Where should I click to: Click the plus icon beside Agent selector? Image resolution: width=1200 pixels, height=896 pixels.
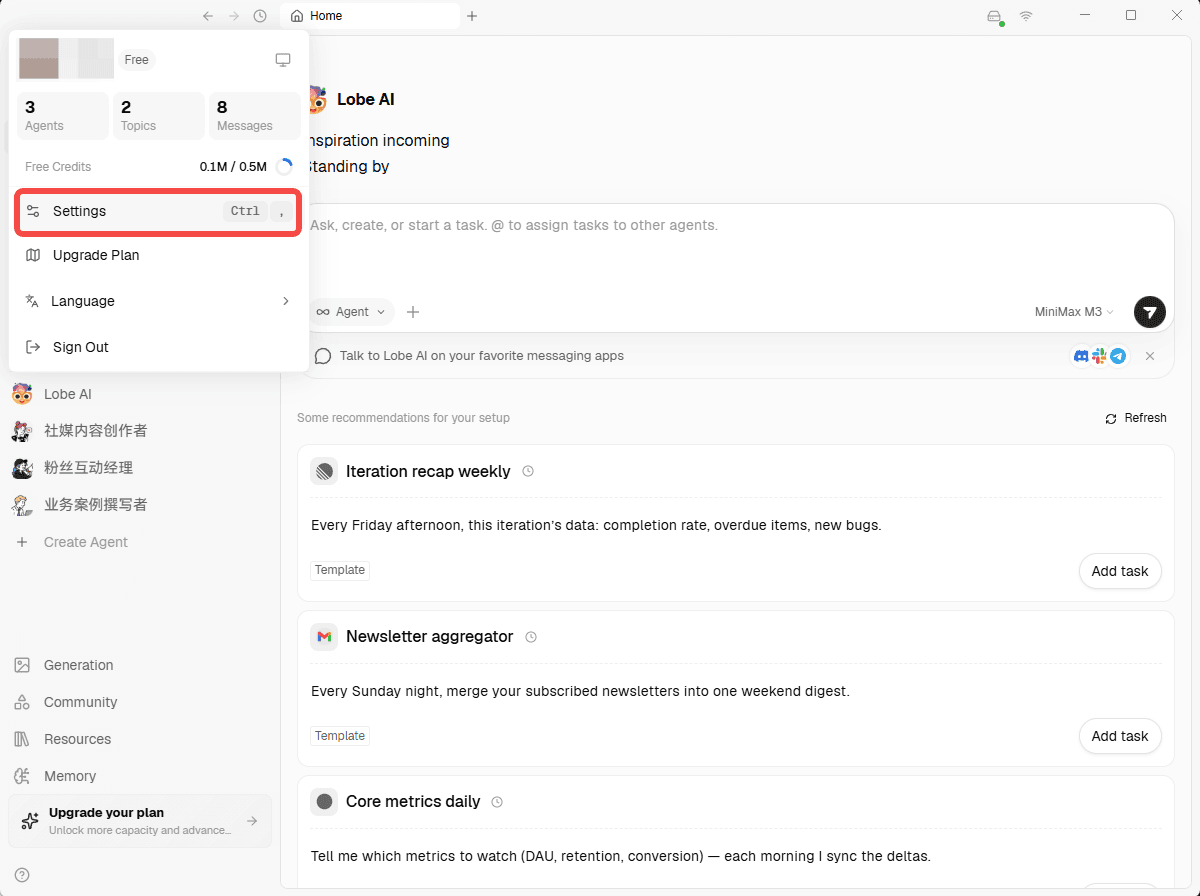coord(413,312)
